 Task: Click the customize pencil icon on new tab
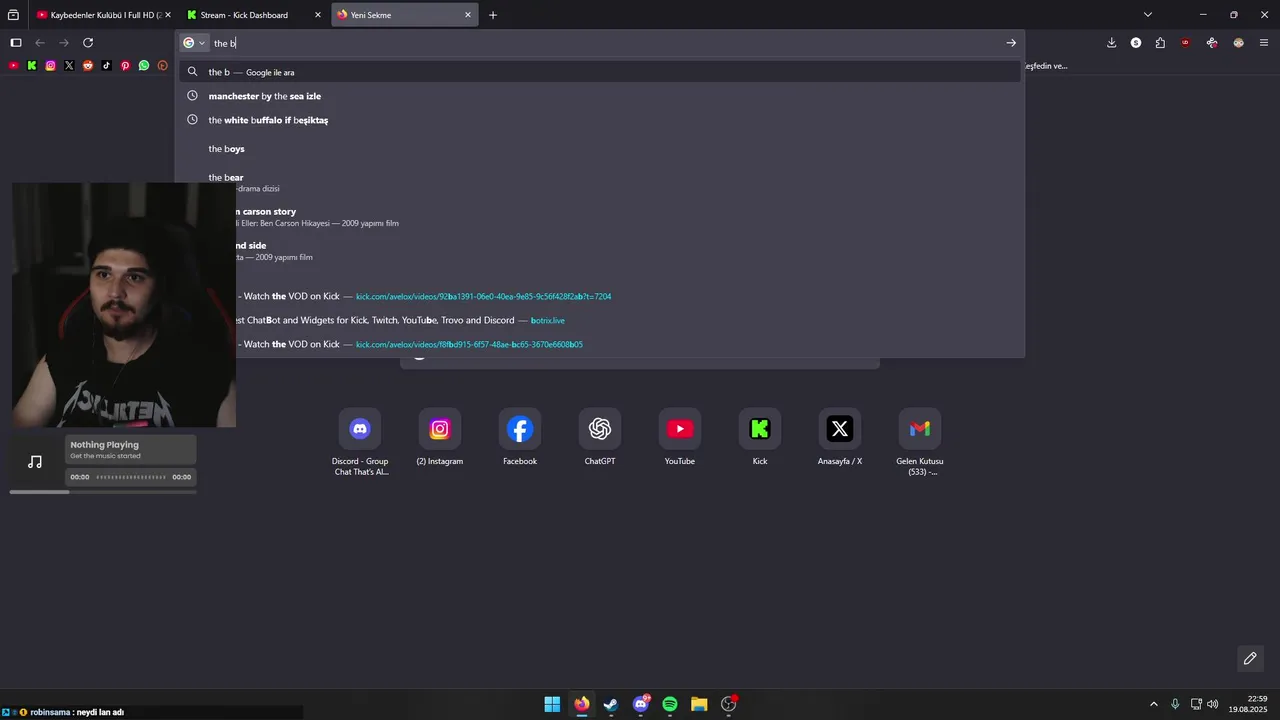1250,658
